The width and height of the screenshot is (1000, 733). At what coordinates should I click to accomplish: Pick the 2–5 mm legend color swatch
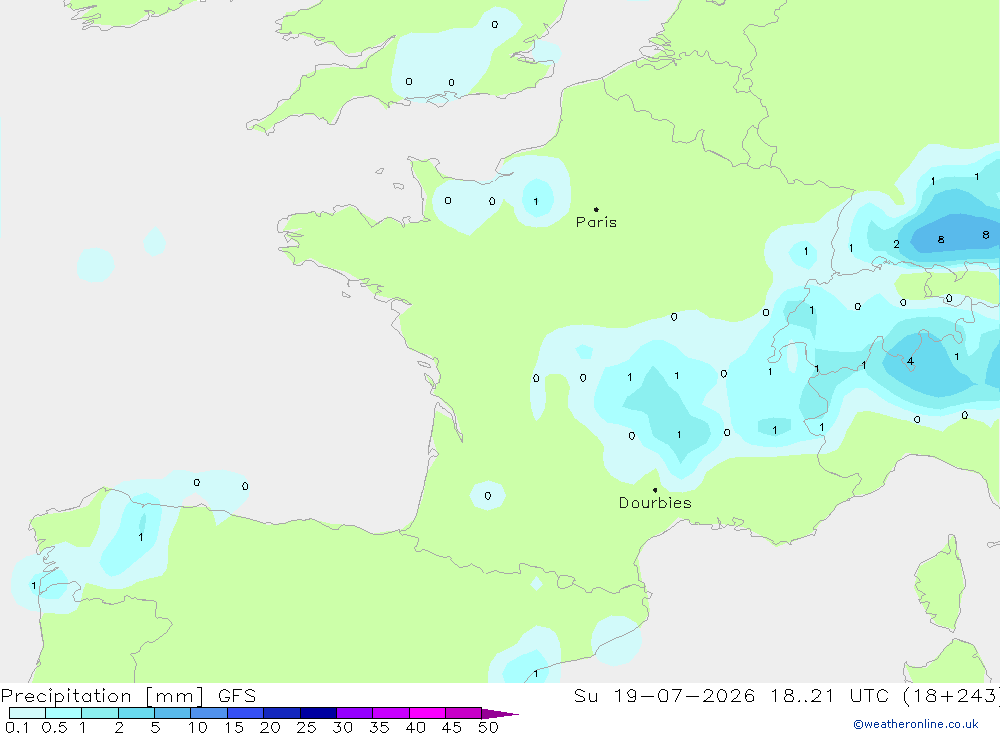coord(136,713)
